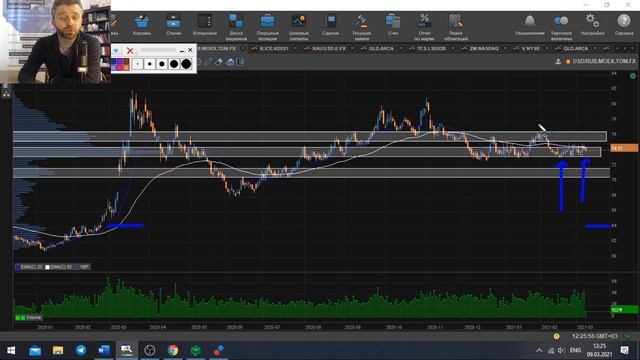The height and width of the screenshot is (360, 640).
Task: Click the export icon in chart toolbar
Action: click(x=241, y=62)
